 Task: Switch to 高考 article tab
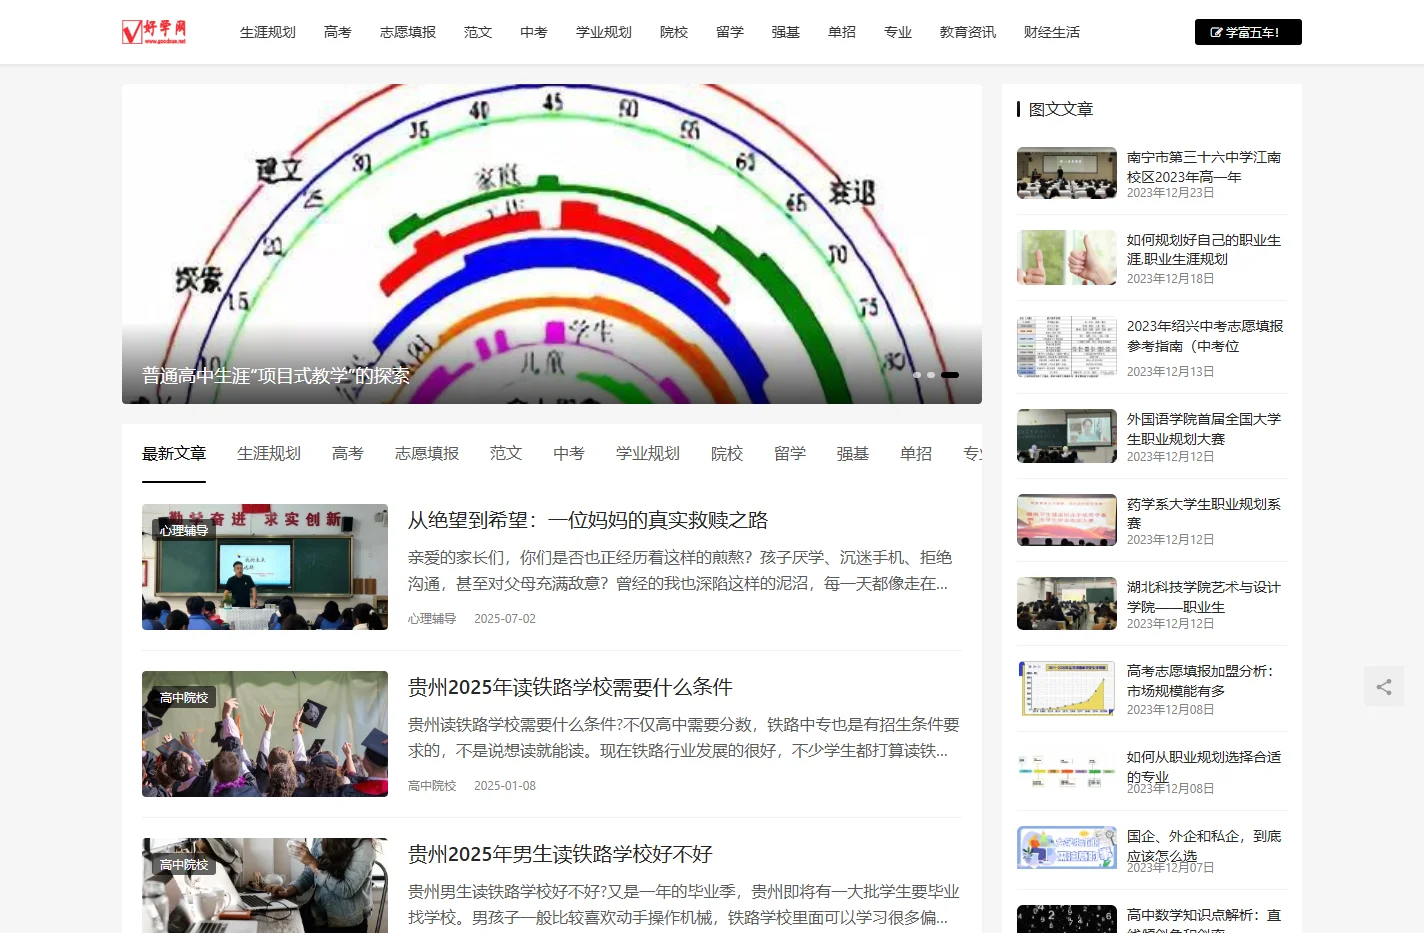[x=348, y=453]
